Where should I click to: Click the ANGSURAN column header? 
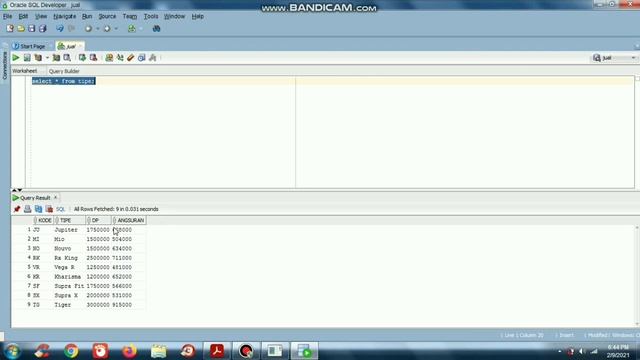[129, 220]
